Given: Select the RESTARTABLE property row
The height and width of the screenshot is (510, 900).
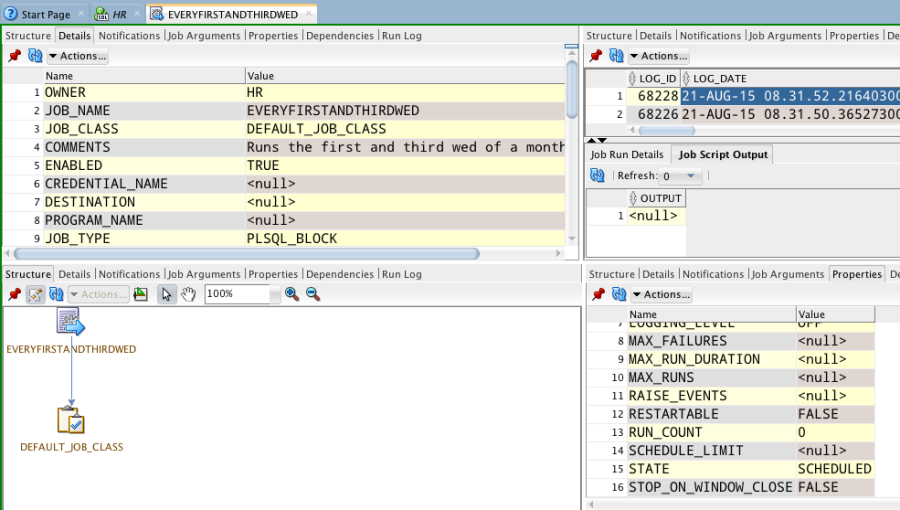Looking at the screenshot, I should pos(731,414).
